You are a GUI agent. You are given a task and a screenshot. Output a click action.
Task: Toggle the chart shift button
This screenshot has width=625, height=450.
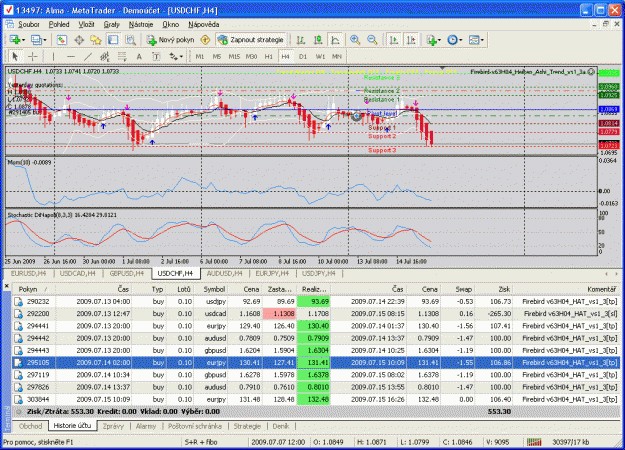(x=411, y=40)
